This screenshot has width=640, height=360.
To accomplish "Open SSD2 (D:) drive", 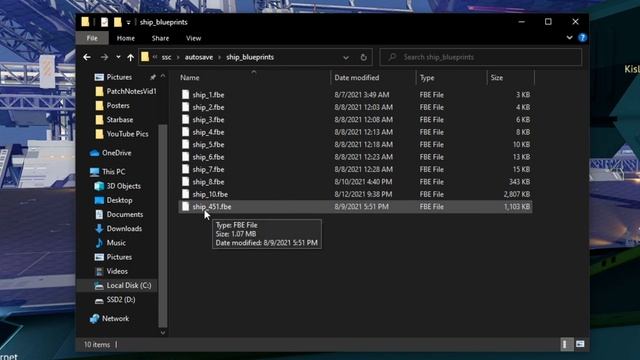I will 121,300.
